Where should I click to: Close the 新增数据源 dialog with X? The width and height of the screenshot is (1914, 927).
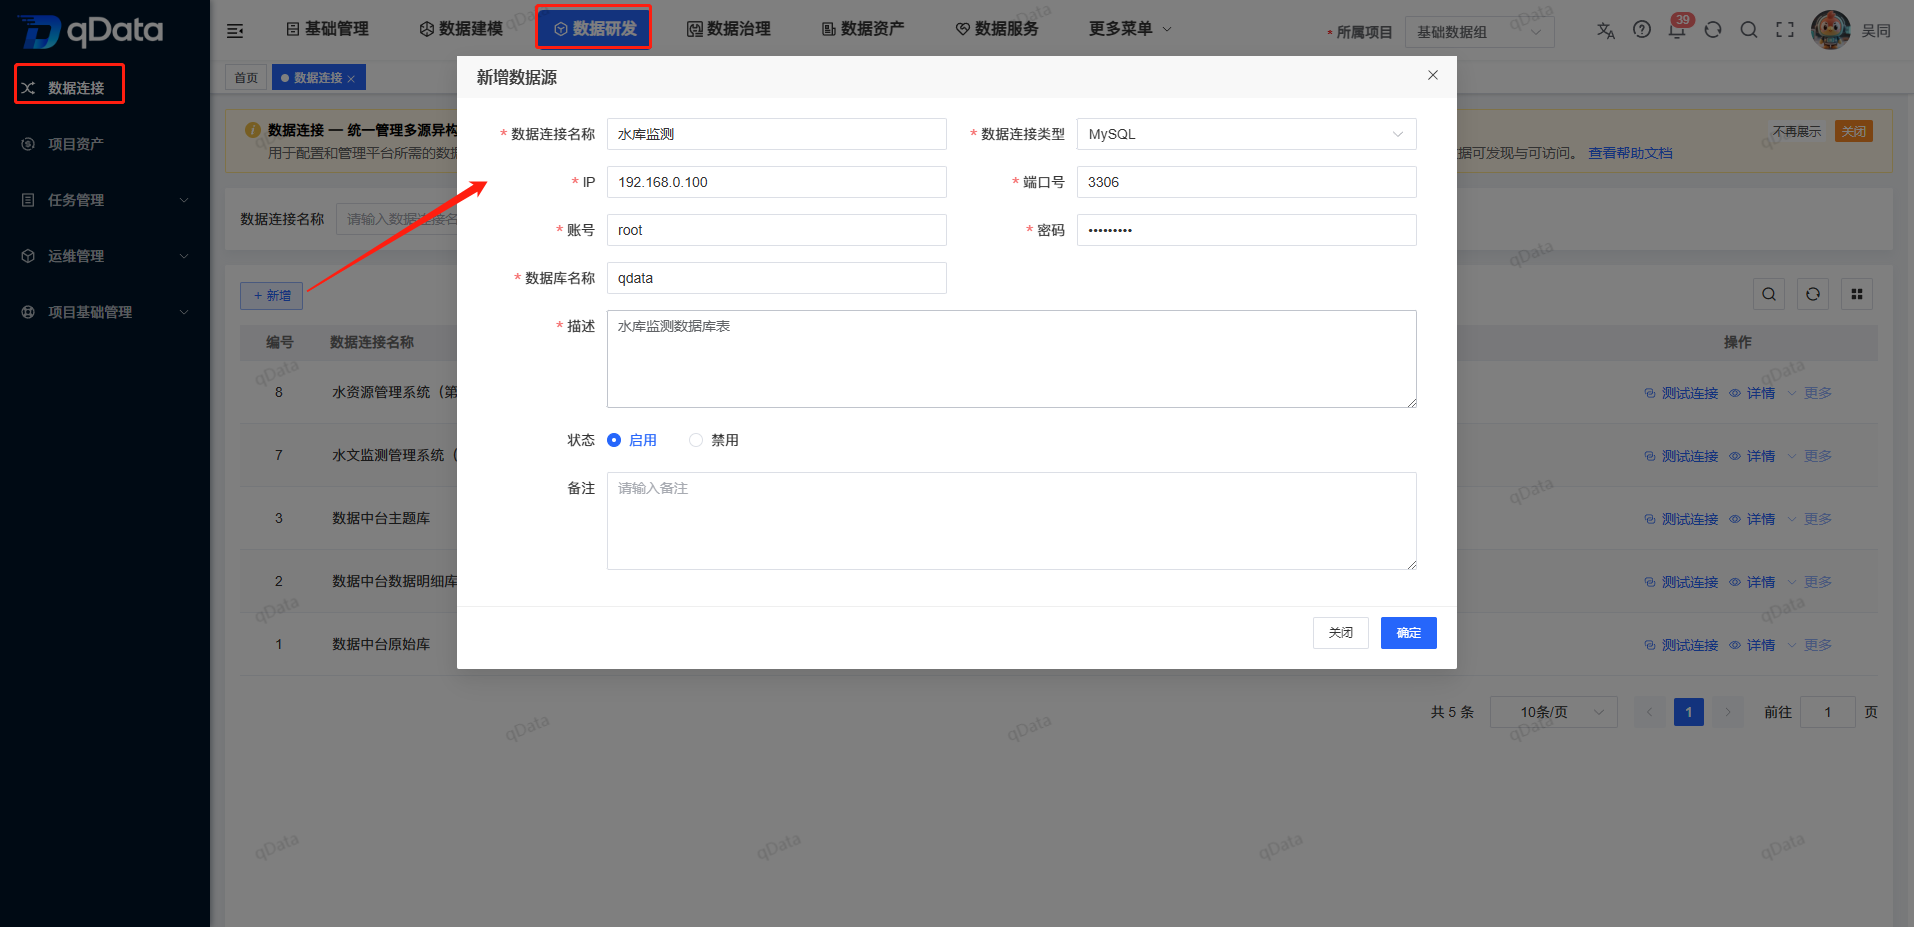coord(1433,75)
